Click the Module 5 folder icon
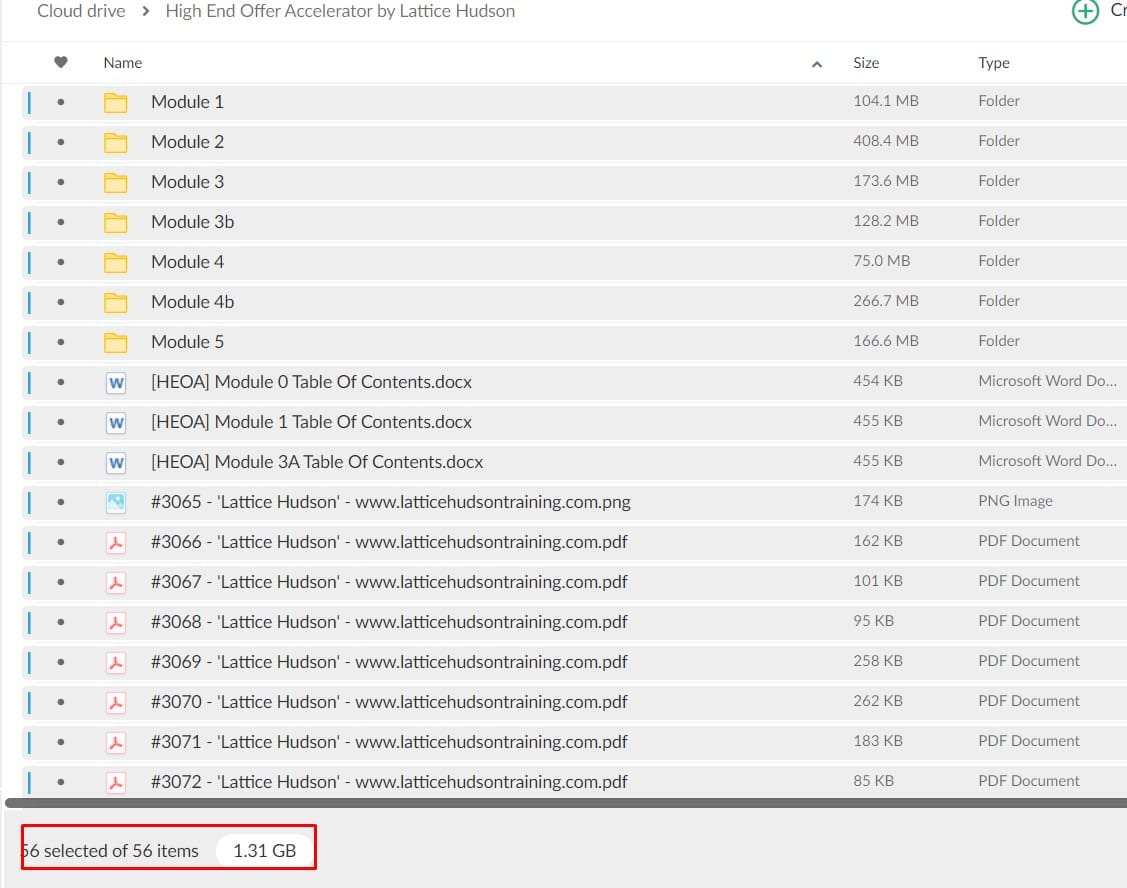This screenshot has width=1127, height=888. coord(116,342)
